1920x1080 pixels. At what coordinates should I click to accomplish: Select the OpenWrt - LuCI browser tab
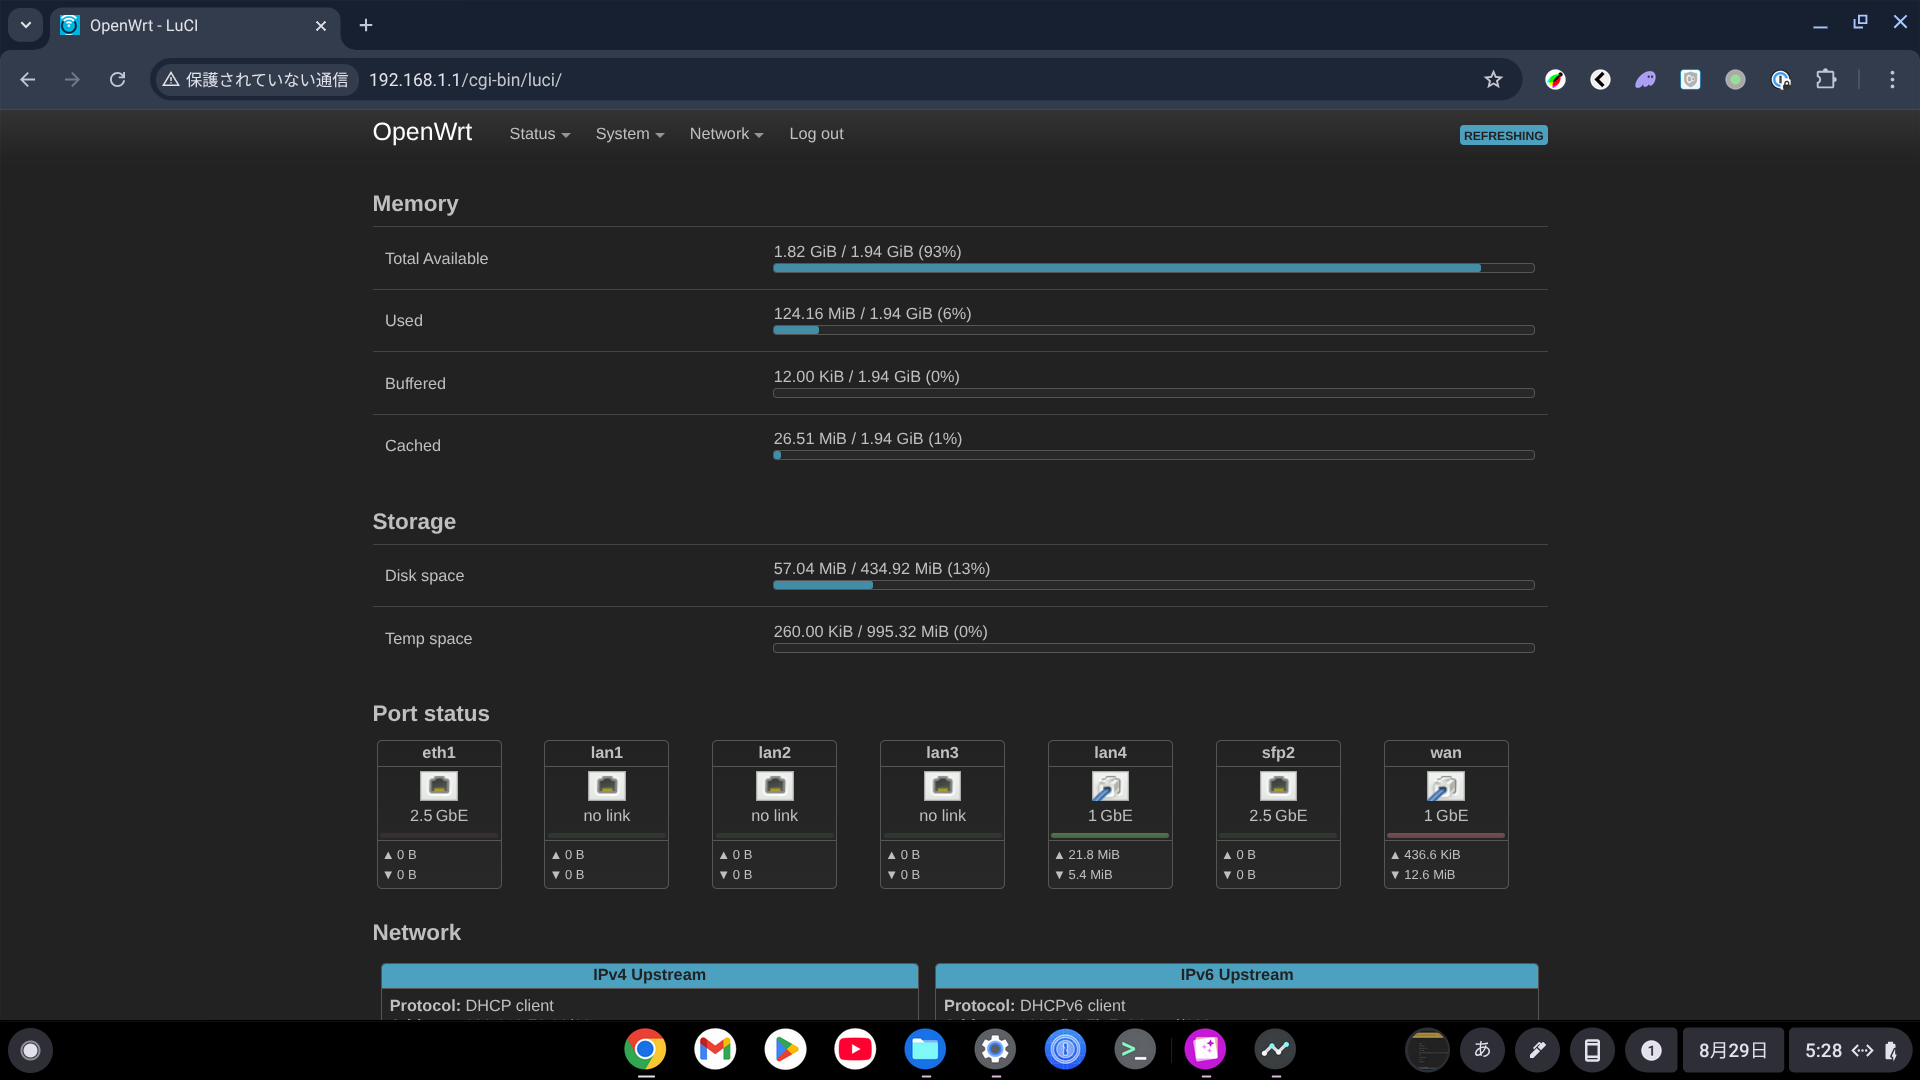tap(180, 26)
